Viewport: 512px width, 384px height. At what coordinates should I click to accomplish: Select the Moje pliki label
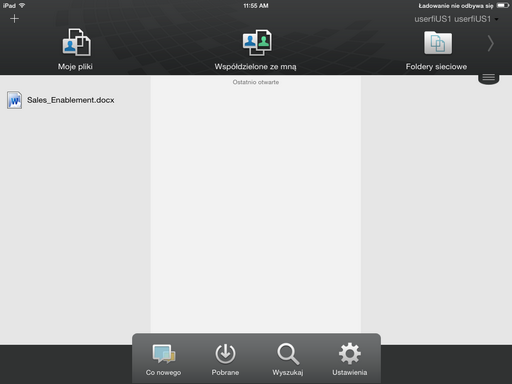point(75,67)
